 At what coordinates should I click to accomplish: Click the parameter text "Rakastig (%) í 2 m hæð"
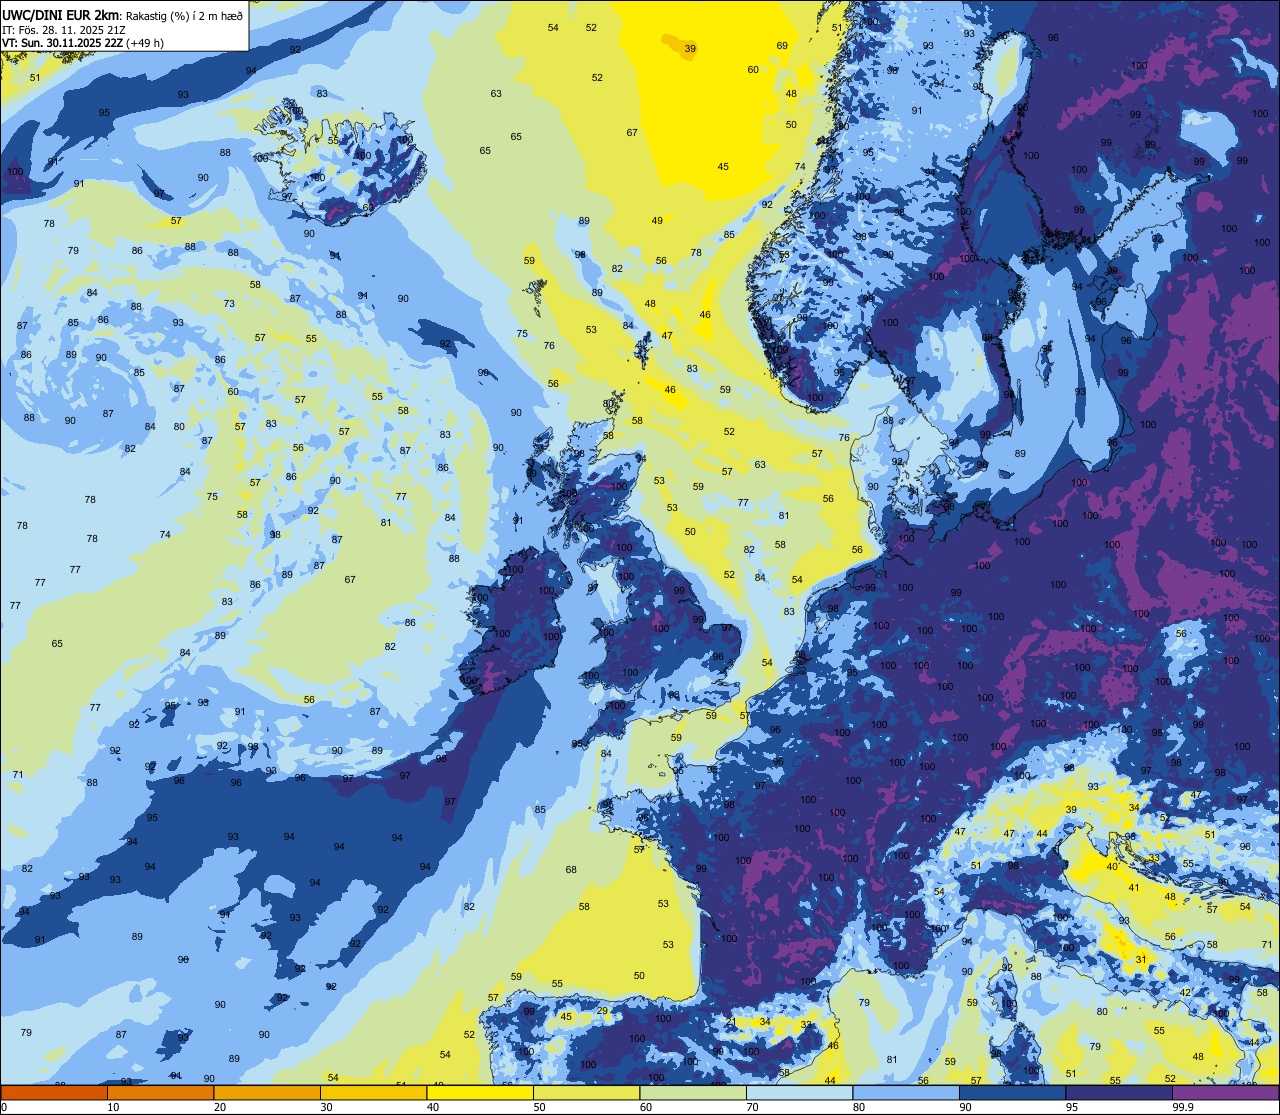tap(185, 16)
